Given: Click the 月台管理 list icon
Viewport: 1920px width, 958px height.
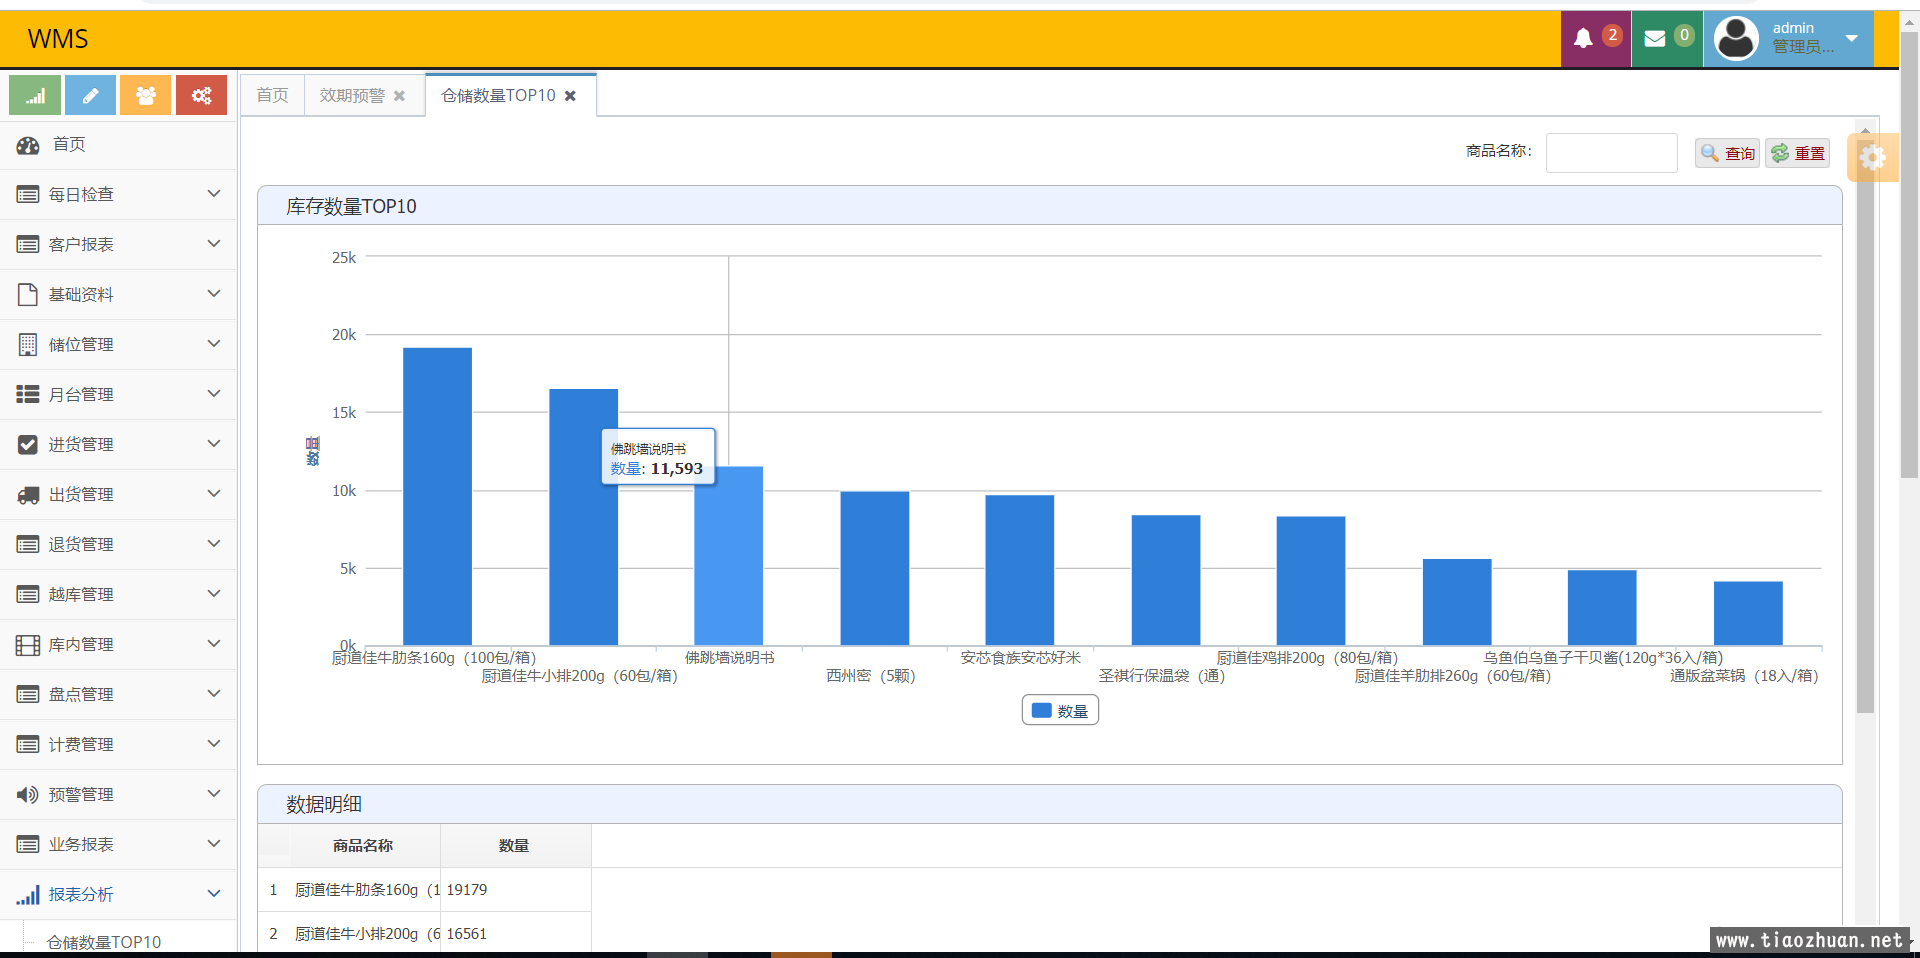Looking at the screenshot, I should tap(28, 395).
